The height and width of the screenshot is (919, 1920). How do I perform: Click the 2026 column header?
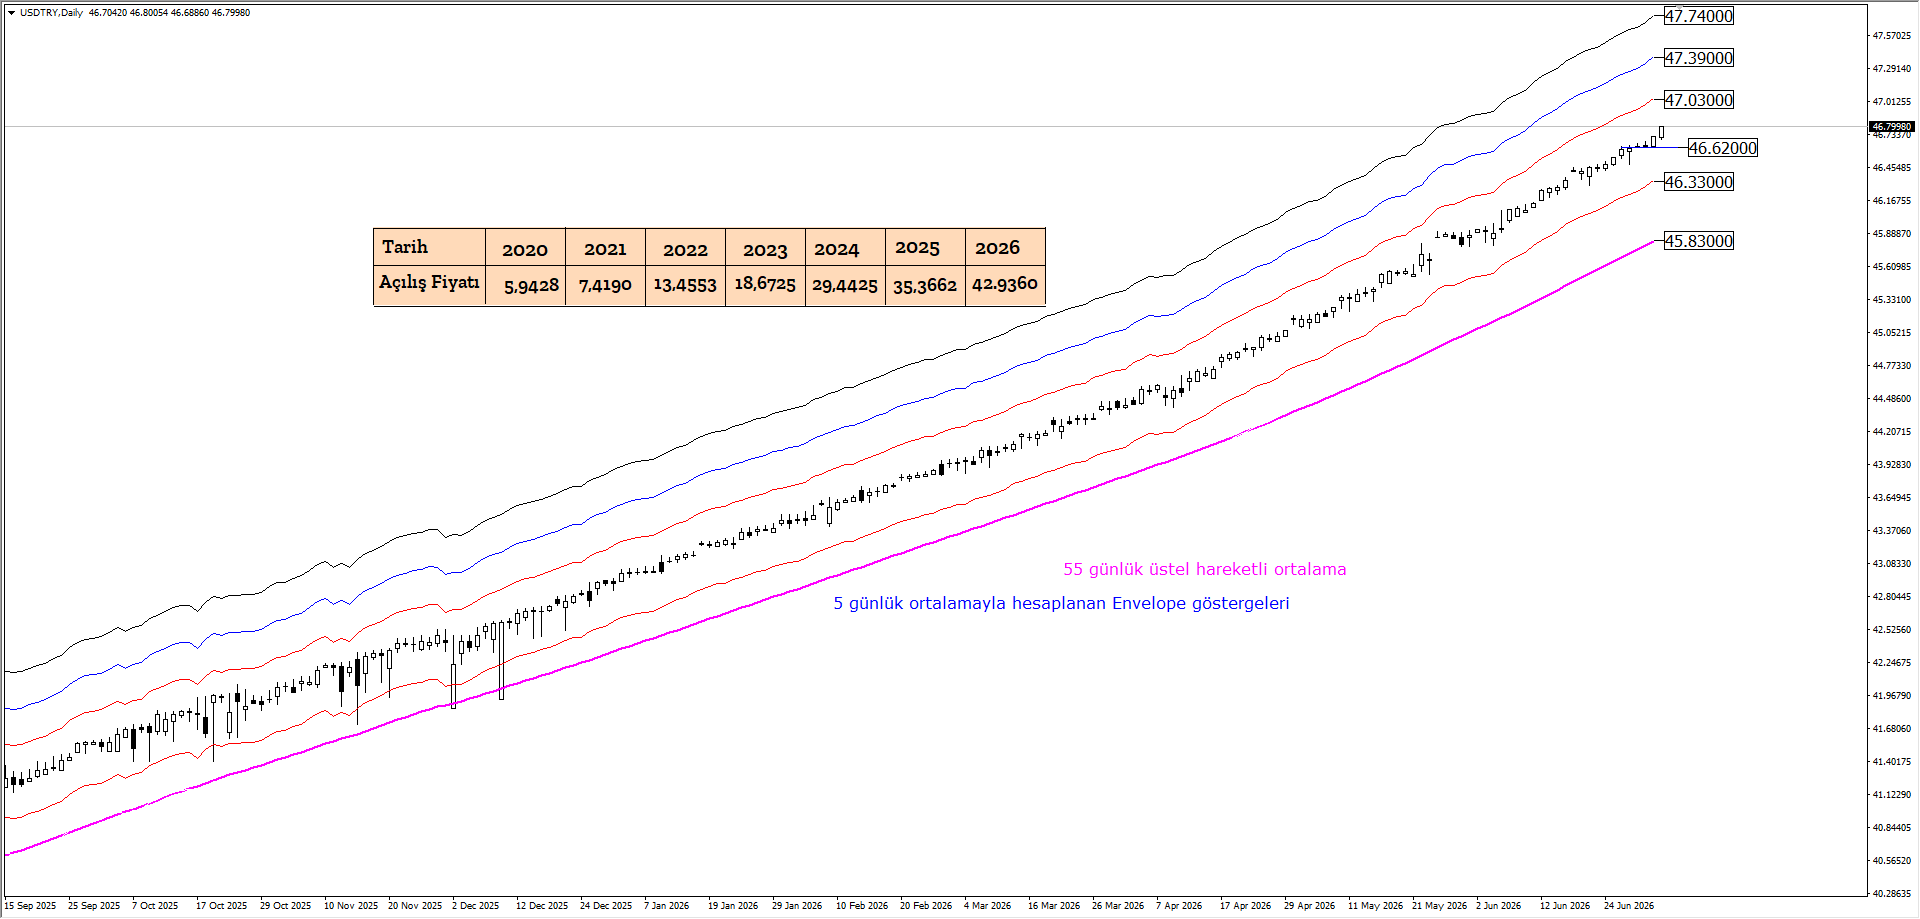(1005, 247)
